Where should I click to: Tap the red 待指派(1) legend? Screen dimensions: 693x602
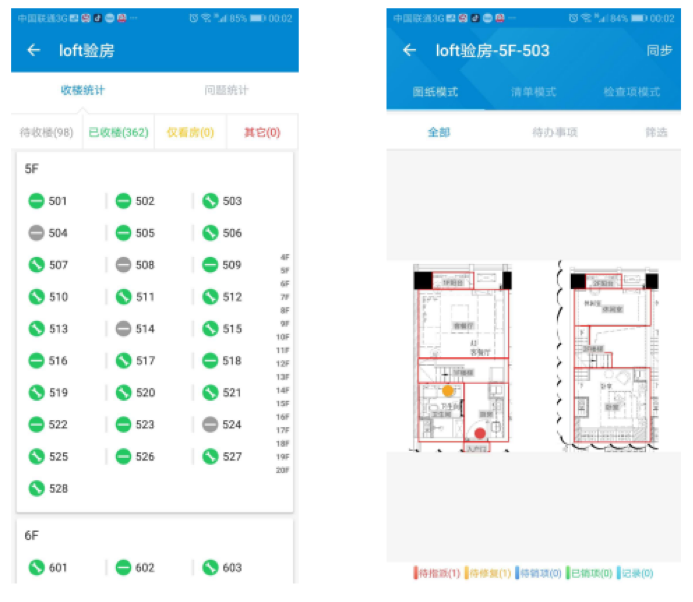(437, 573)
